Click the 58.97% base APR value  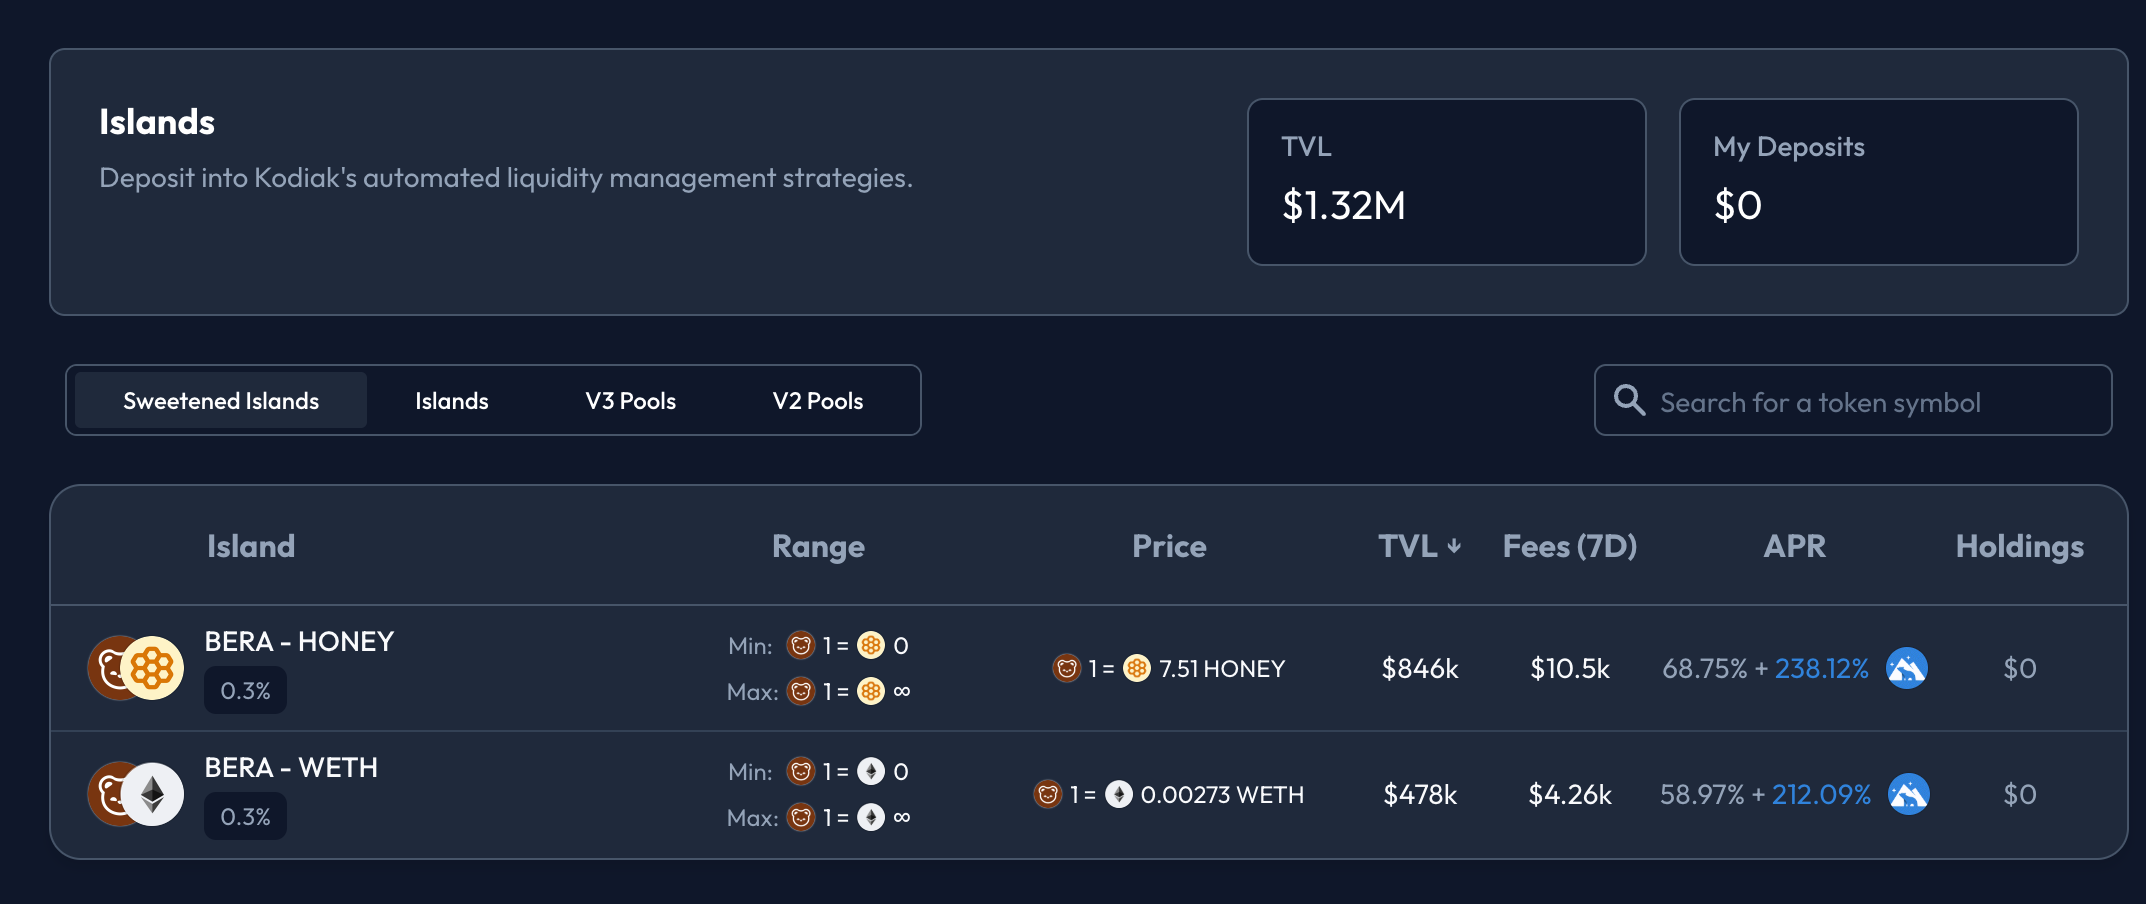click(x=1702, y=795)
